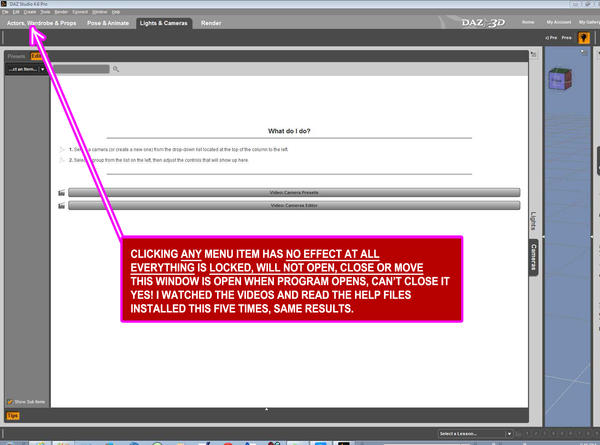Open the Help menu
This screenshot has width=600, height=445.
coord(116,12)
